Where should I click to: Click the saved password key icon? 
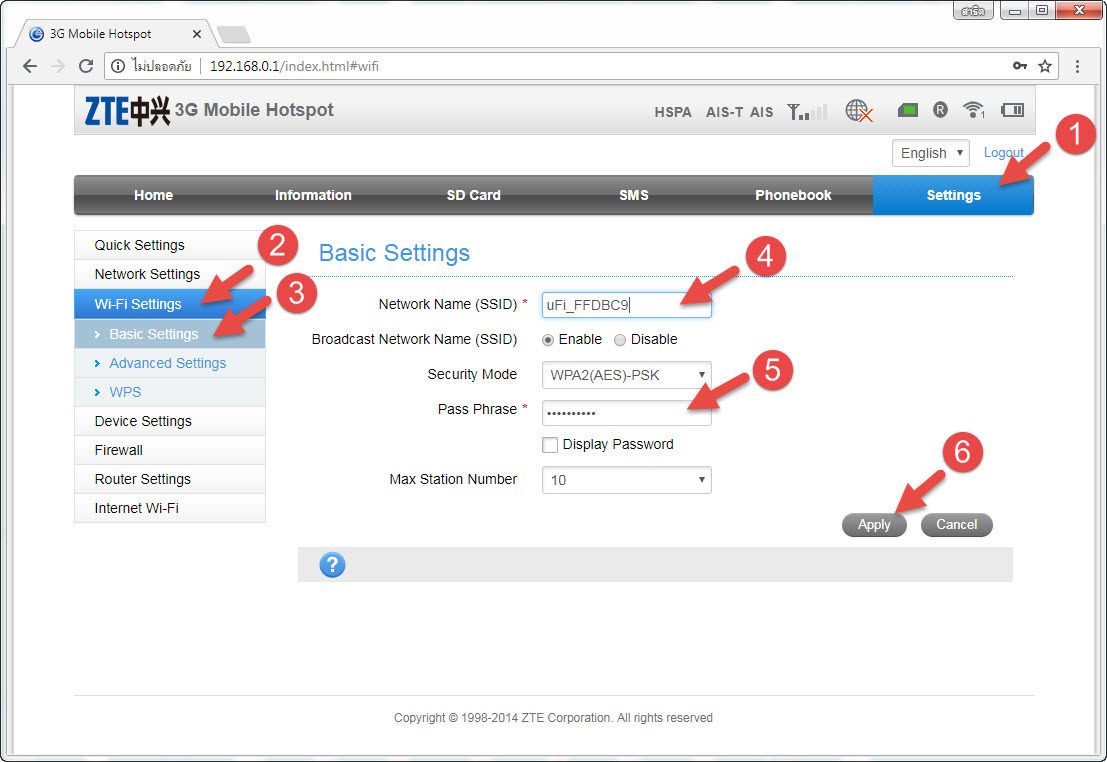(x=1019, y=66)
